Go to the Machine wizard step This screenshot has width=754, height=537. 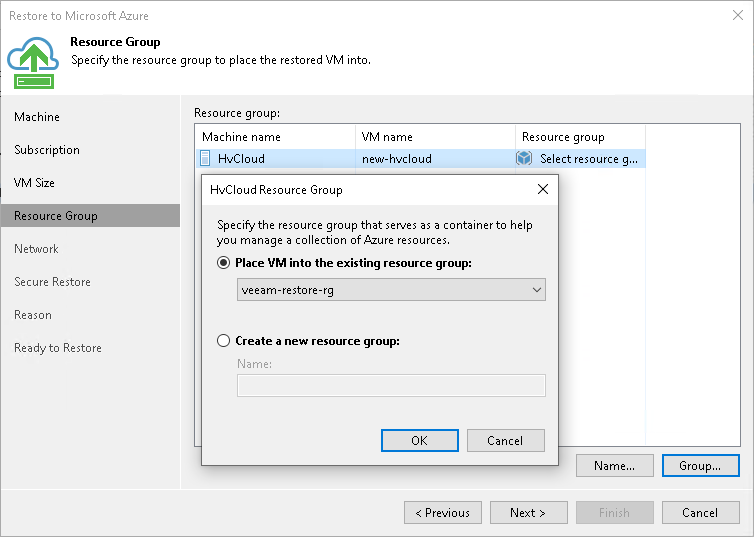(x=37, y=117)
